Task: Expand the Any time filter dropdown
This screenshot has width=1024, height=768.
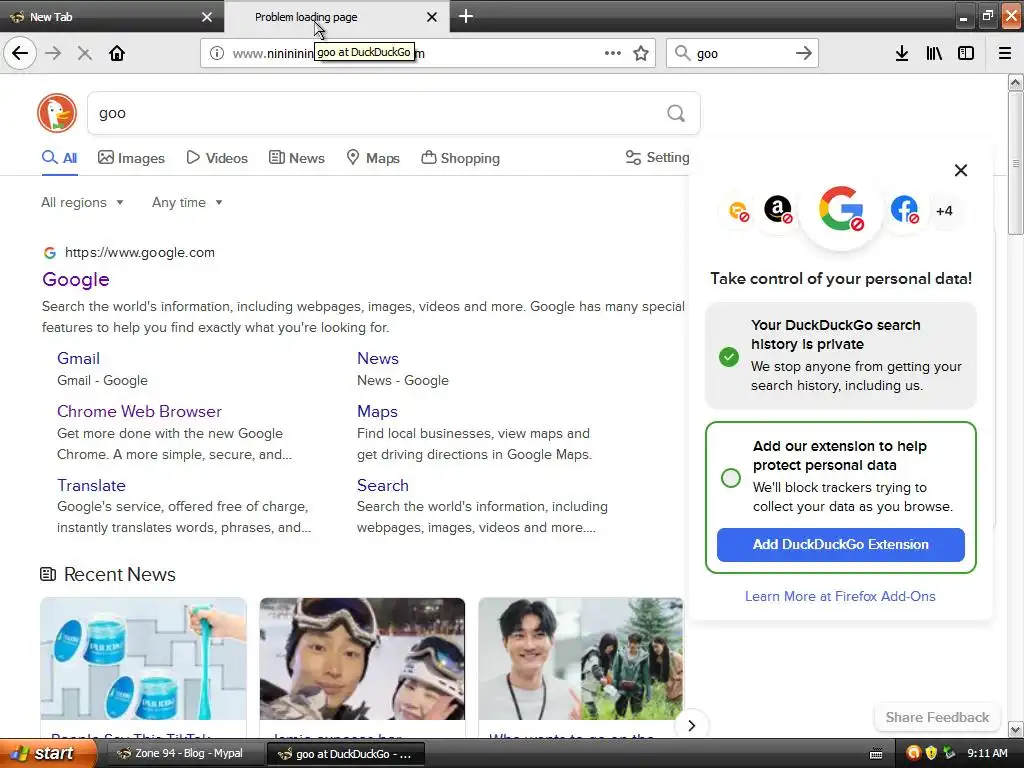Action: tap(187, 202)
